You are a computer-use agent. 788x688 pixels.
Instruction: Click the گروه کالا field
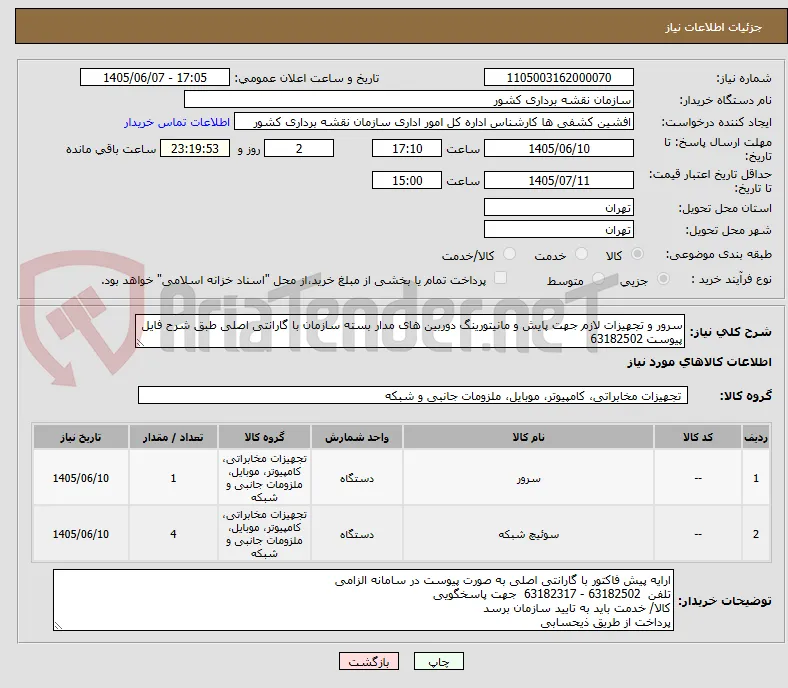click(413, 396)
